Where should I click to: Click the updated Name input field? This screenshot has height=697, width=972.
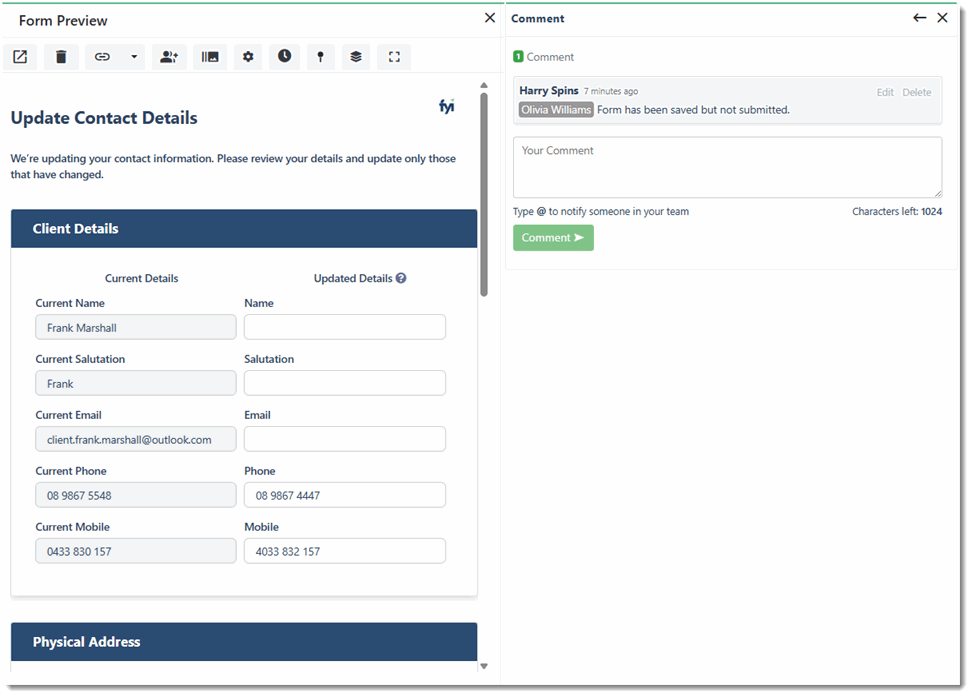point(345,327)
